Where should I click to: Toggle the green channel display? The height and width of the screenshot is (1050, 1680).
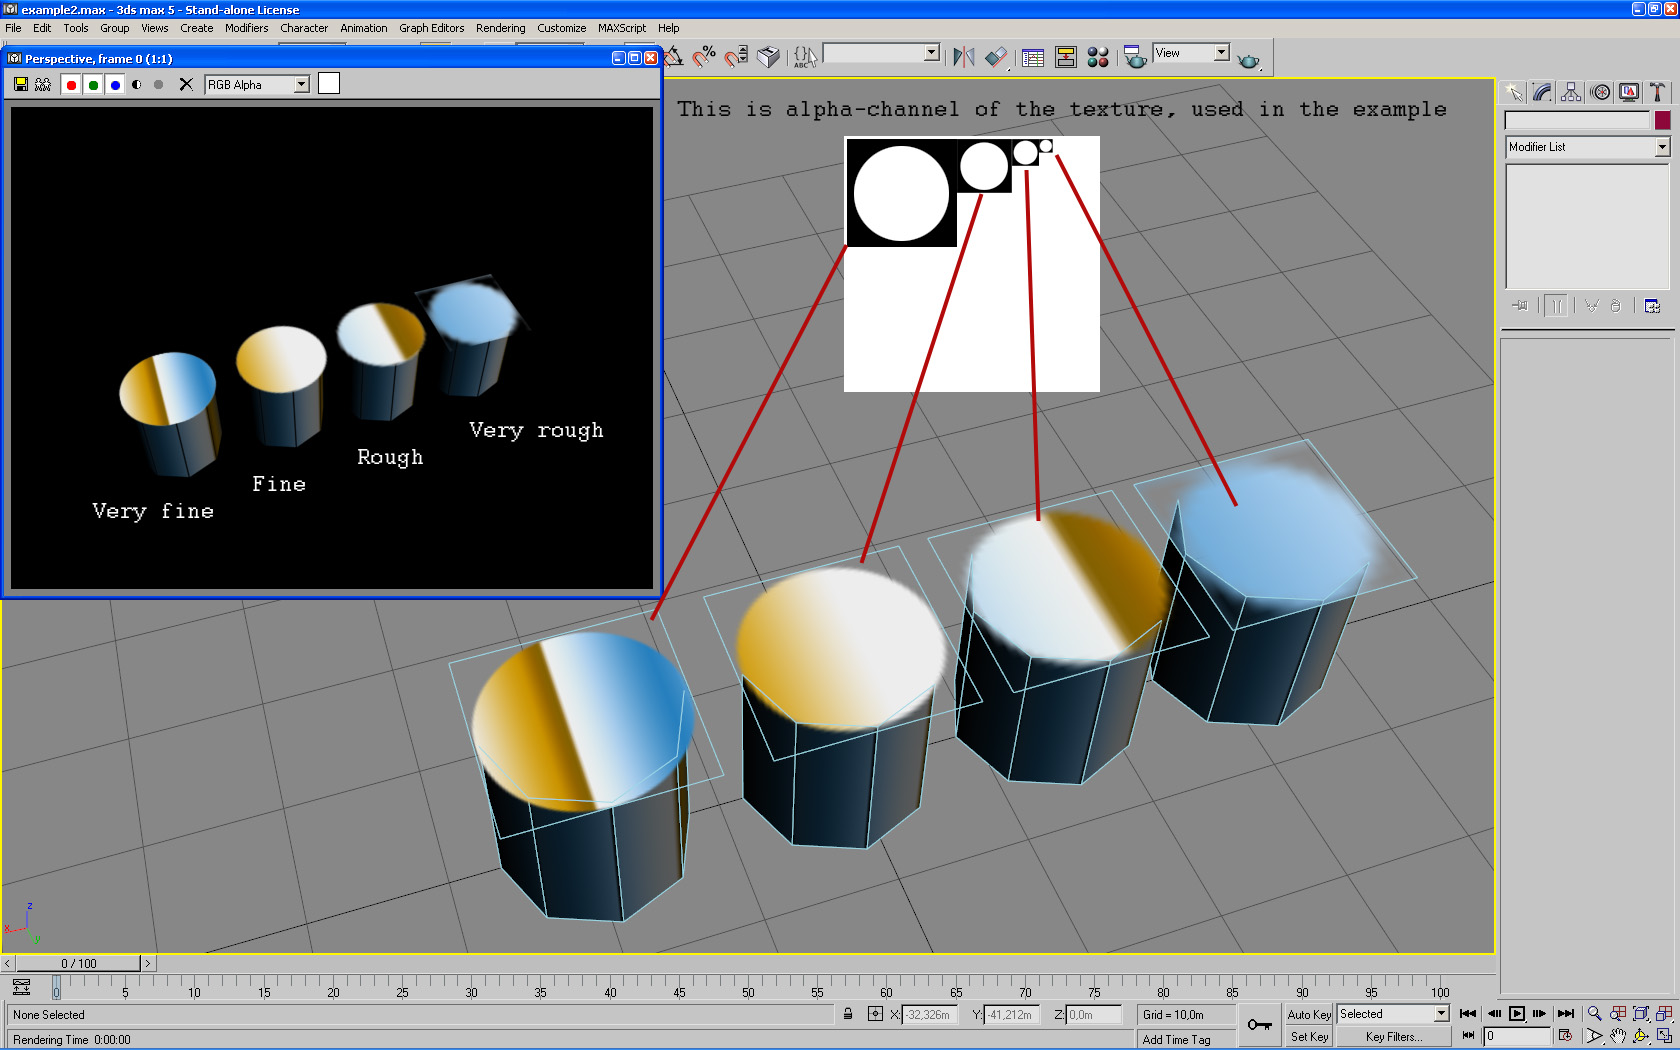coord(93,85)
